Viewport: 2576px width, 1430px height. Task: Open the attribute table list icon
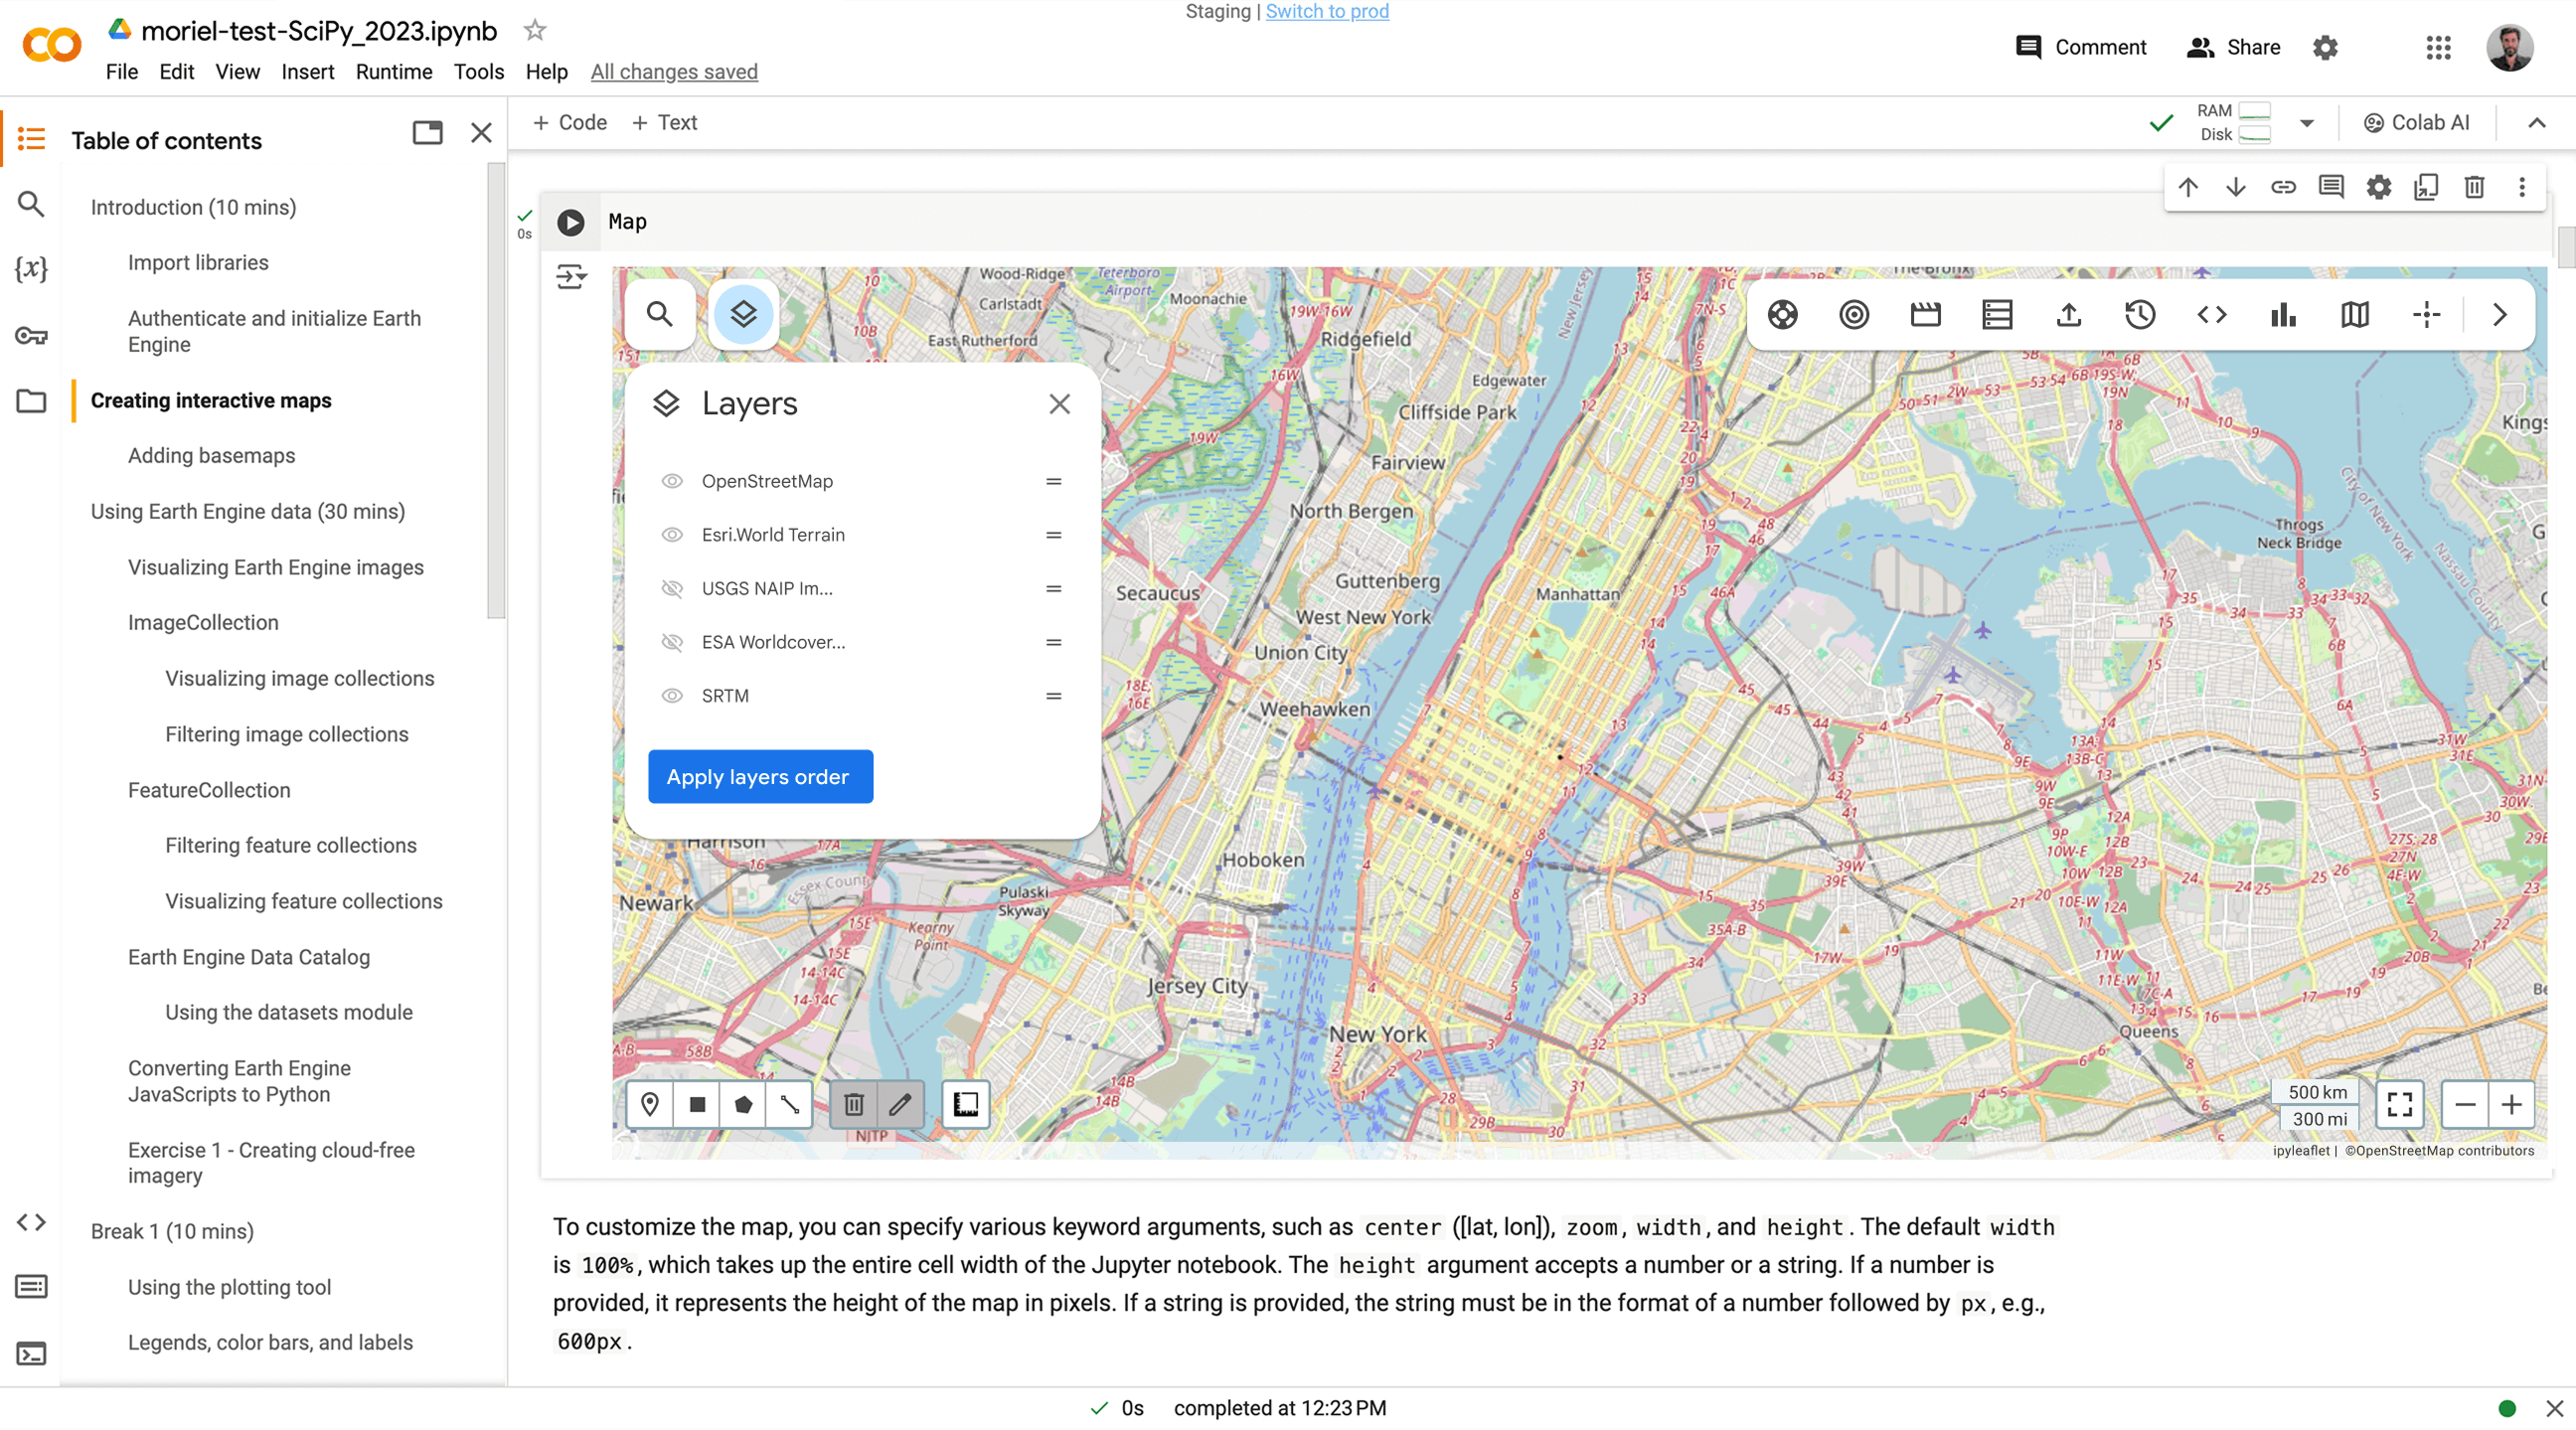coord(1997,315)
